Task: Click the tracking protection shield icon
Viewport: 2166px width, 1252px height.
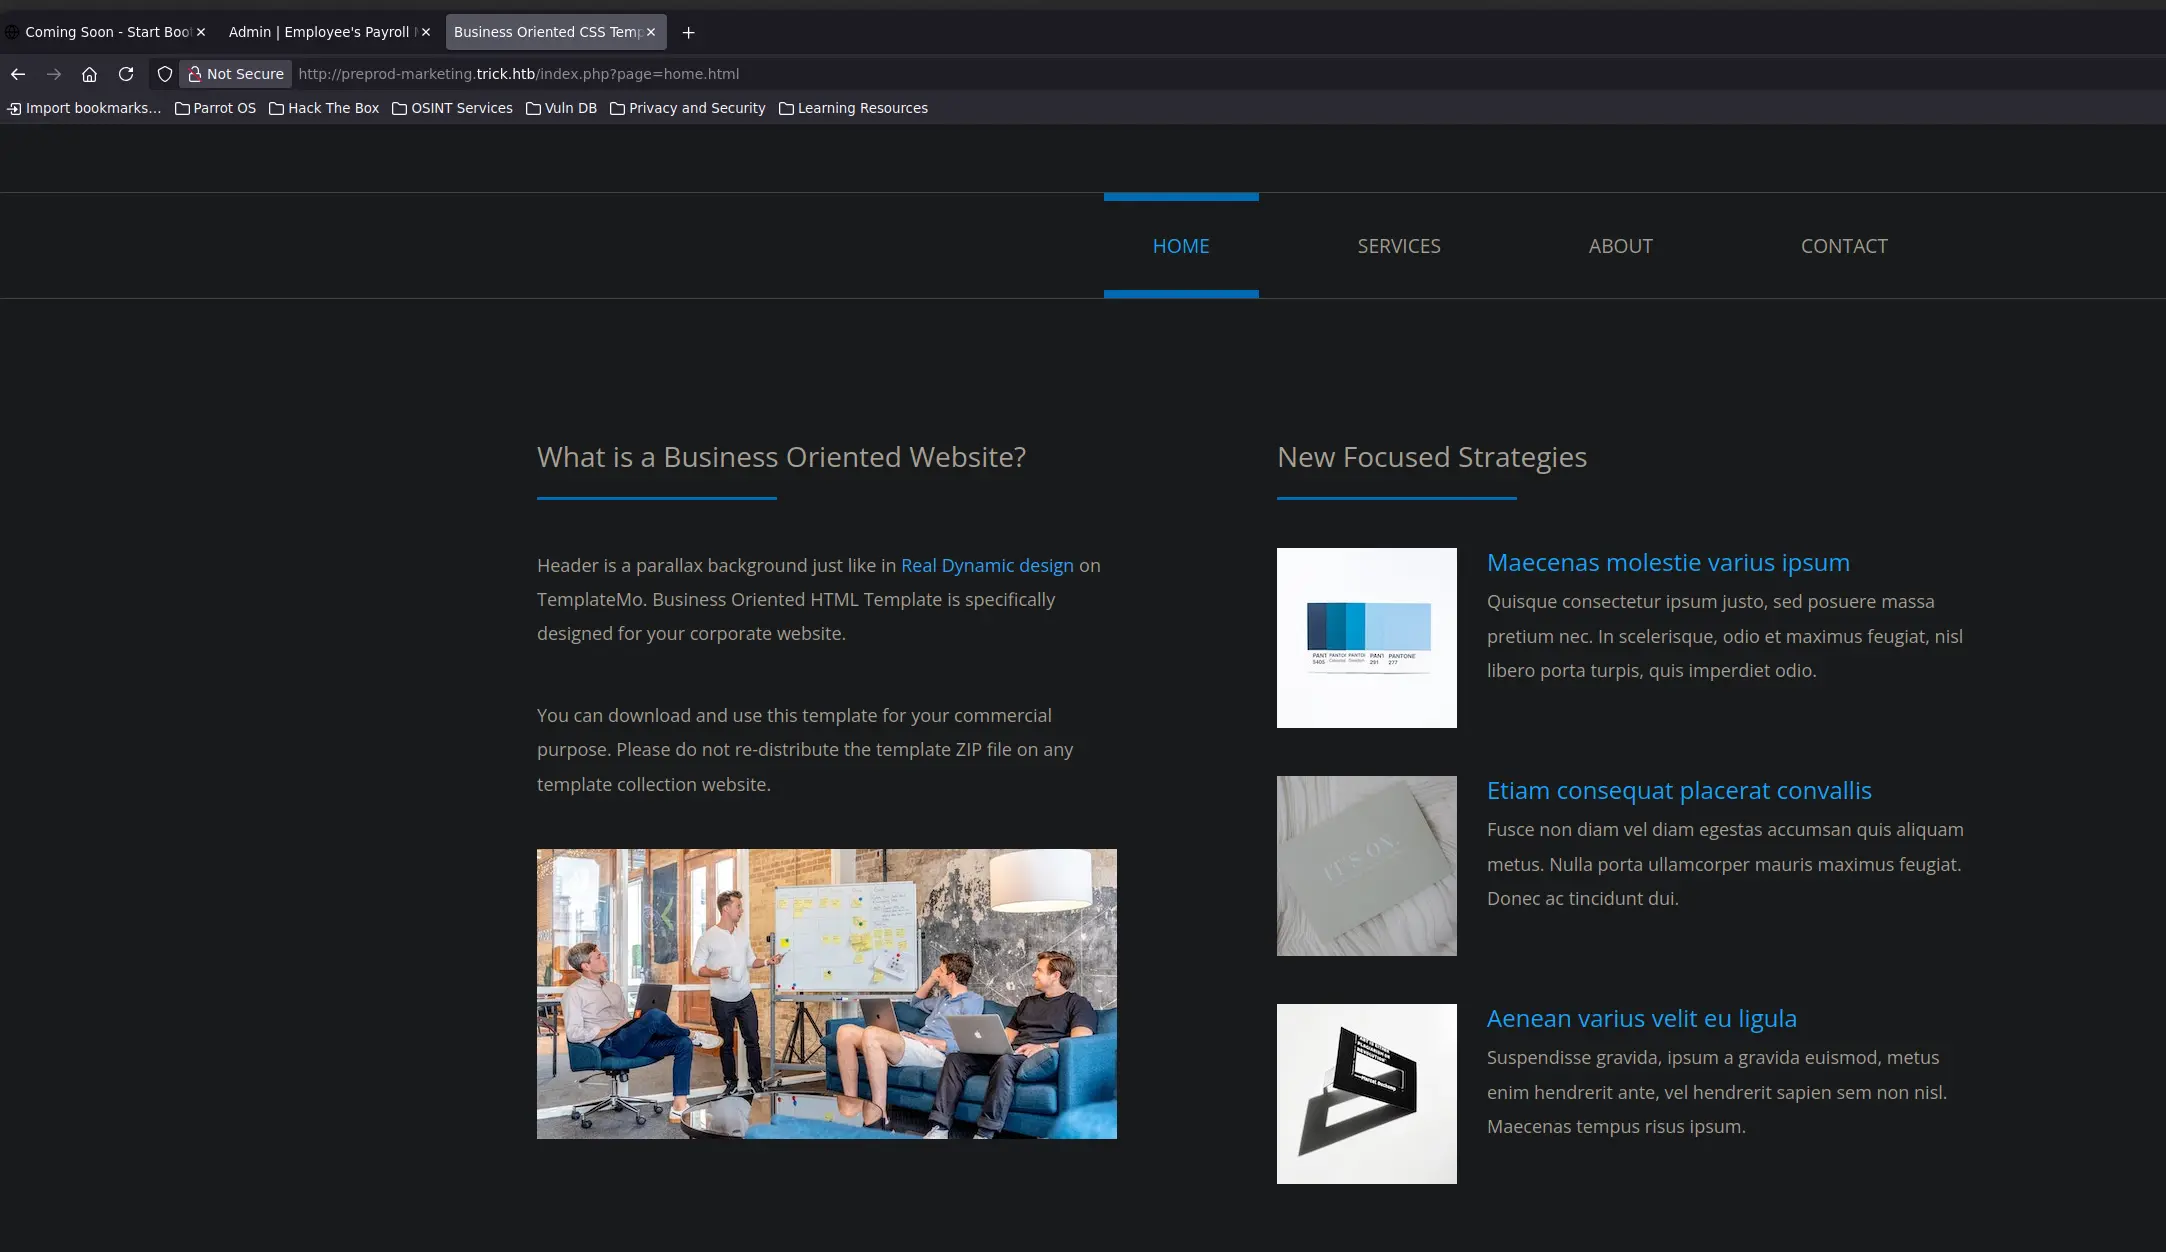Action: (165, 74)
